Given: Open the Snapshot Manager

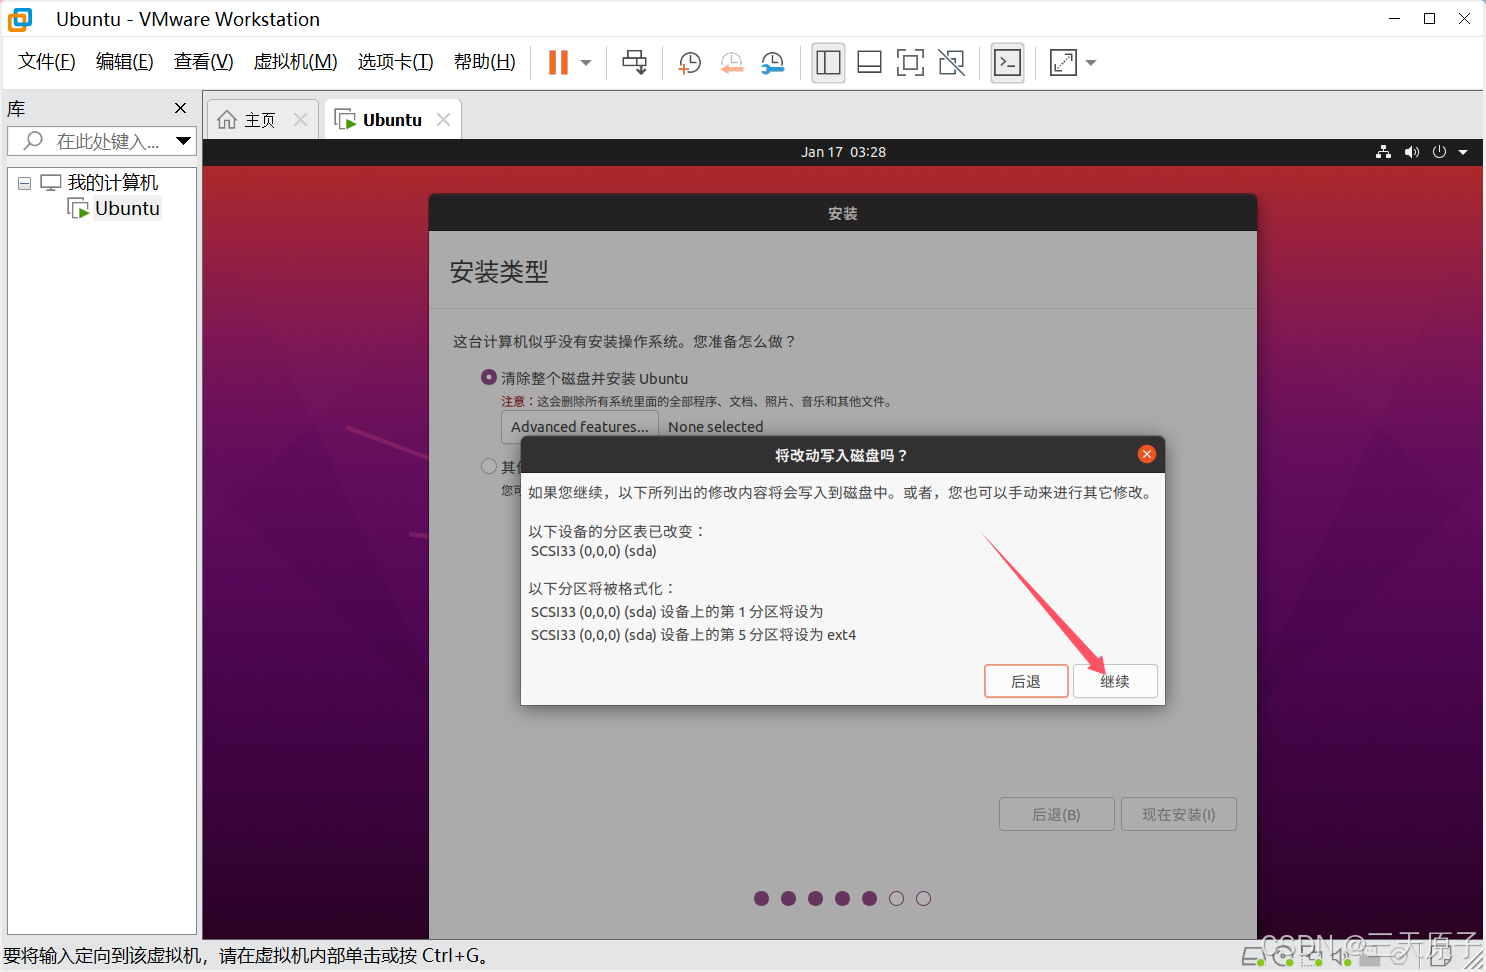Looking at the screenshot, I should coord(772,62).
